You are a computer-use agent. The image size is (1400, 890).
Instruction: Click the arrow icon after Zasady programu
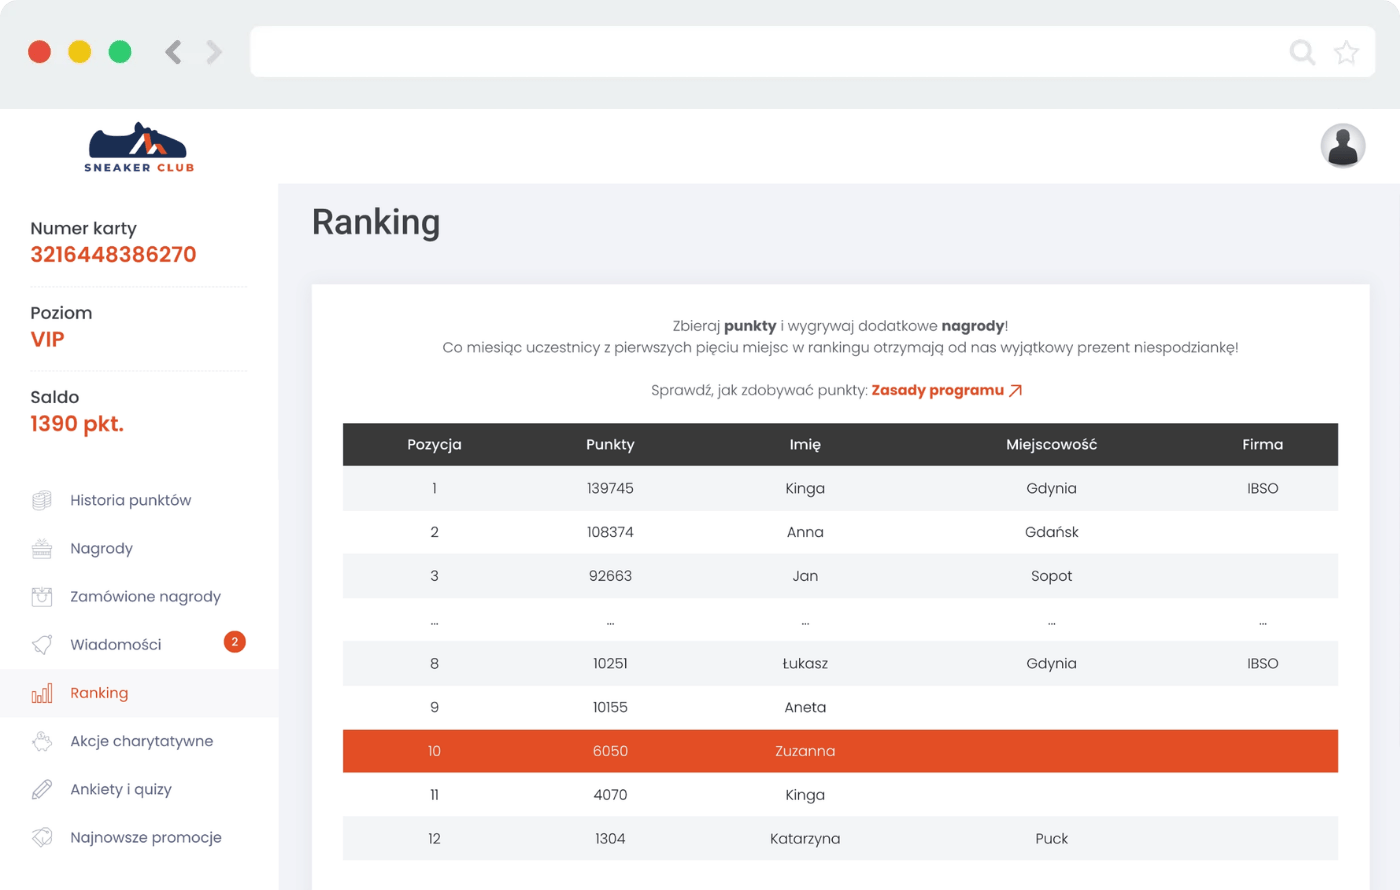1015,391
